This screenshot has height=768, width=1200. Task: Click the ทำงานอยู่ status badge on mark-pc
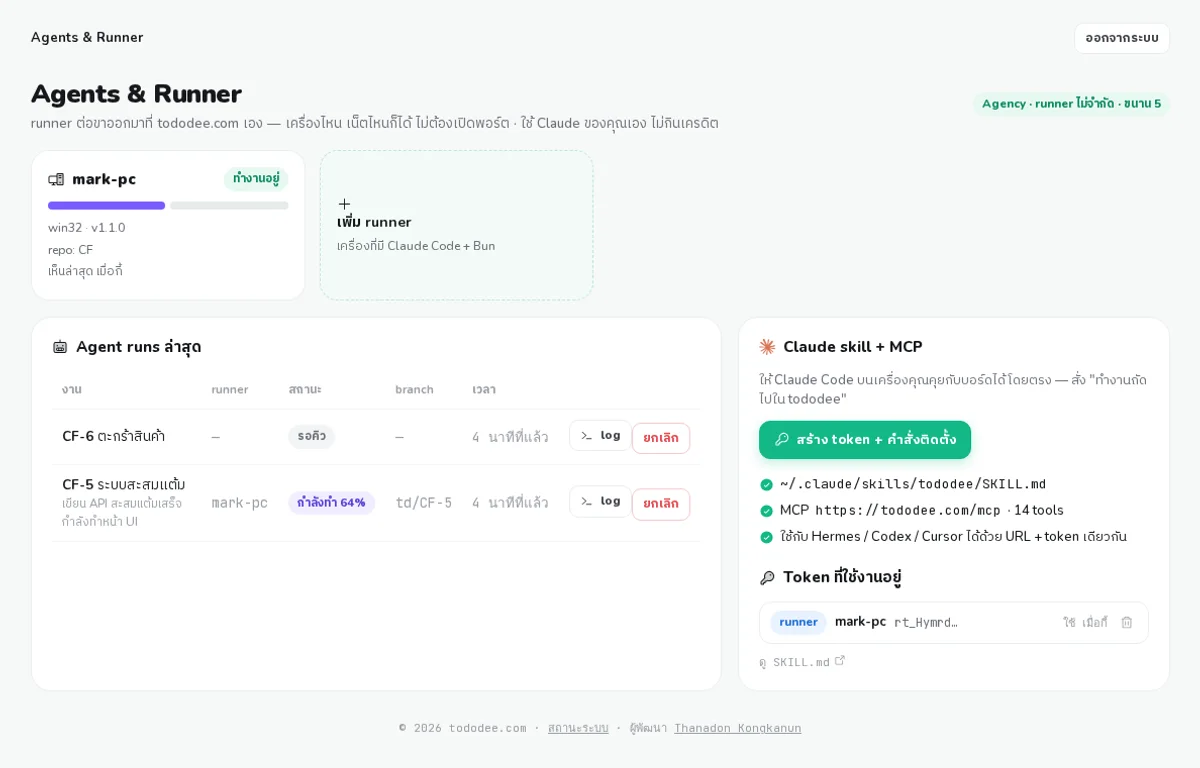tap(256, 179)
